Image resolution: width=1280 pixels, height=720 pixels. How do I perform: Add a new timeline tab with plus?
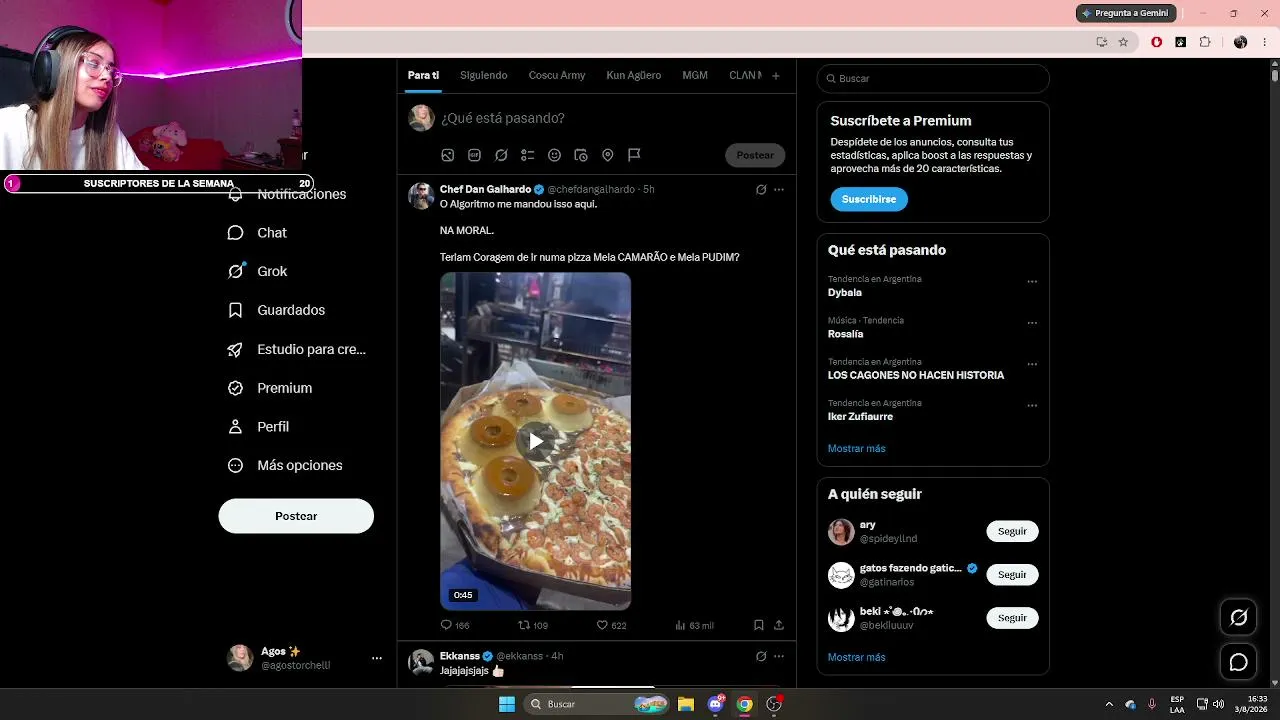click(775, 75)
